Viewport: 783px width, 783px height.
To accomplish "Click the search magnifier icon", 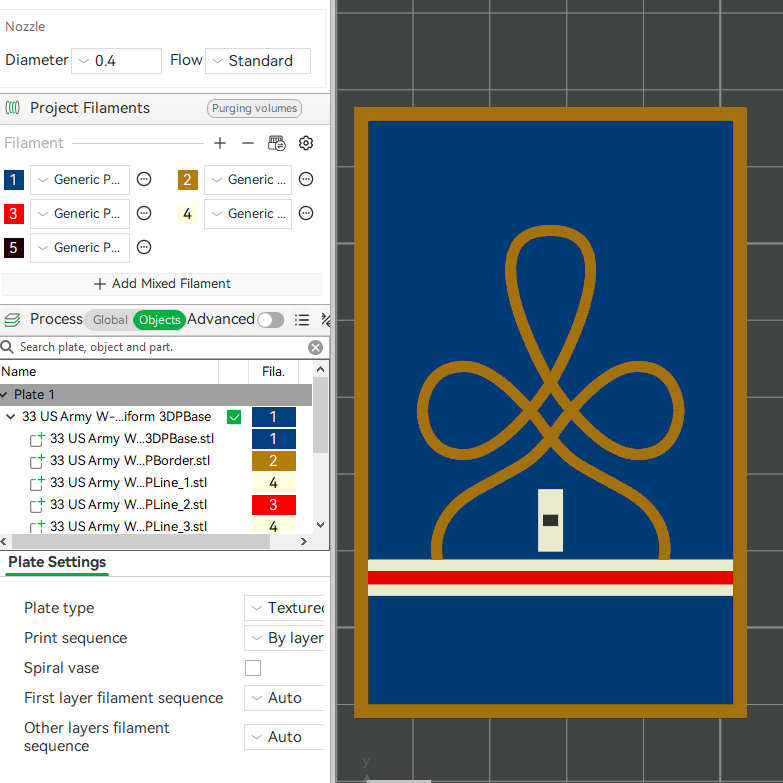I will tap(7, 347).
